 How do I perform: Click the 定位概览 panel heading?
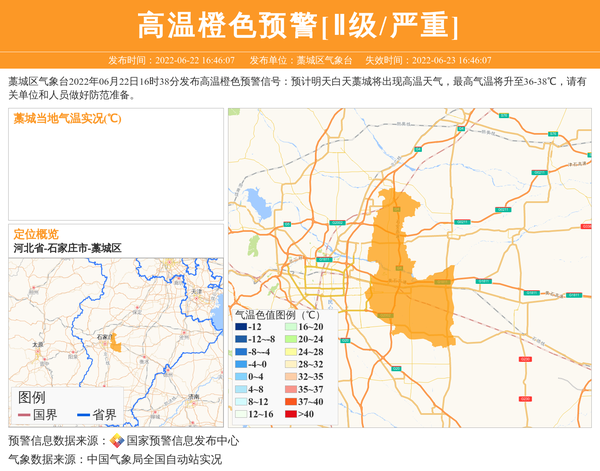36,233
